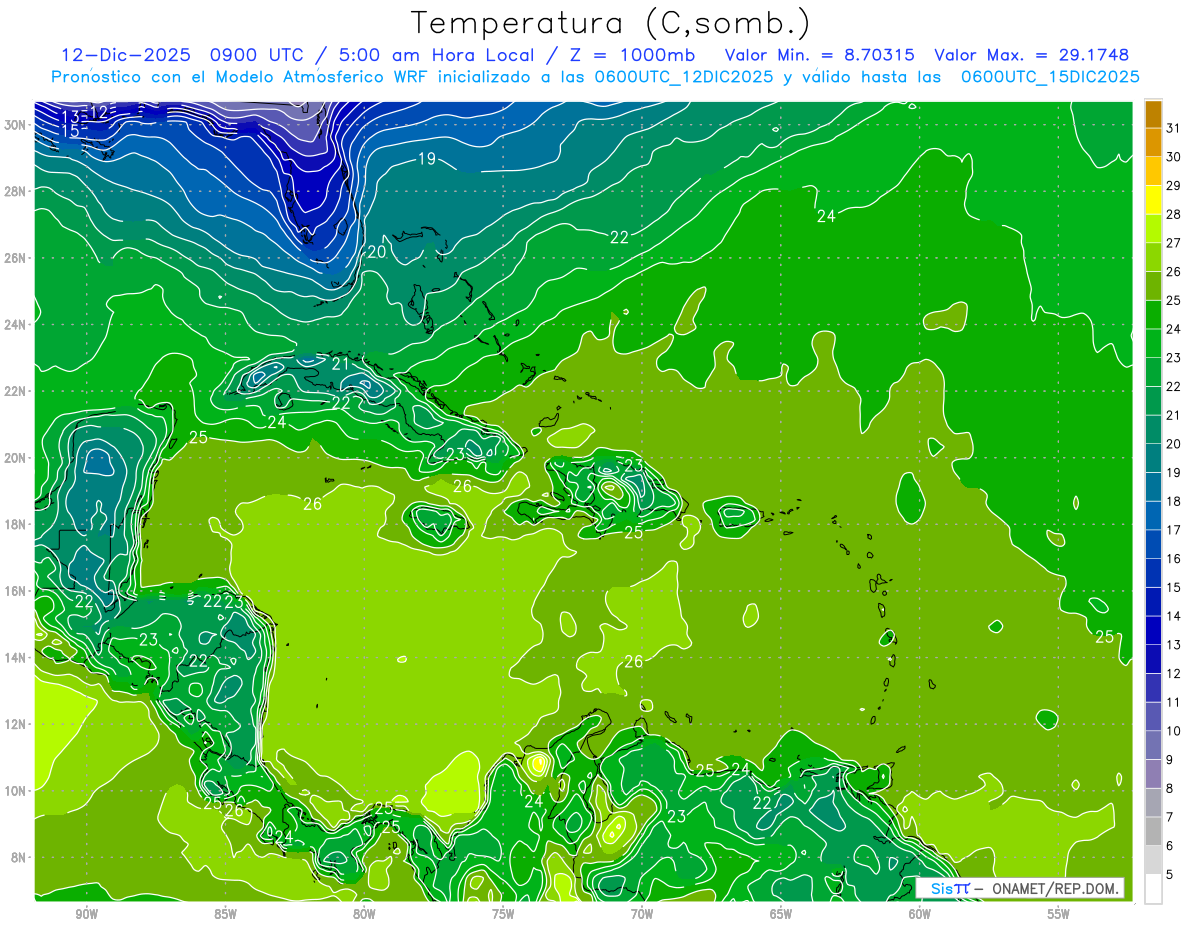The width and height of the screenshot is (1200, 927).
Task: Click the '12N' latitude axis label
Action: coord(17,724)
